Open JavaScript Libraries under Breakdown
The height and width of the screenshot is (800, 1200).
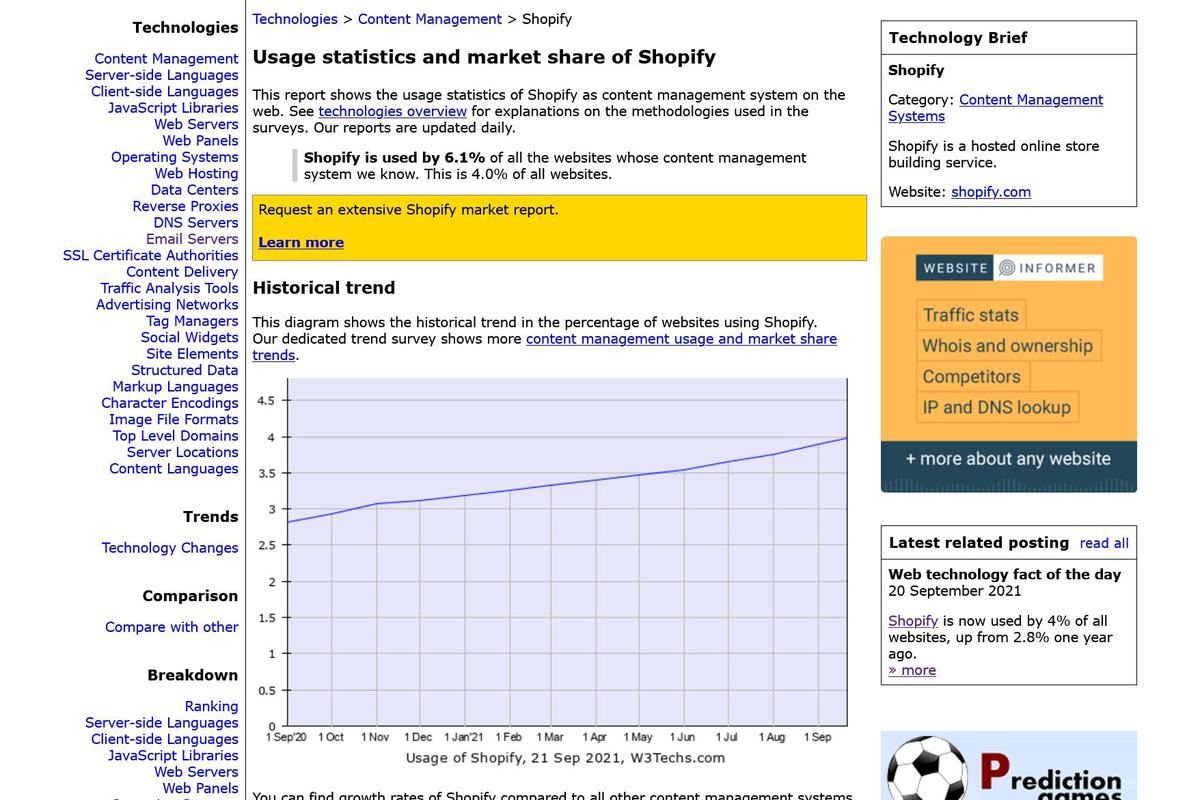click(173, 756)
